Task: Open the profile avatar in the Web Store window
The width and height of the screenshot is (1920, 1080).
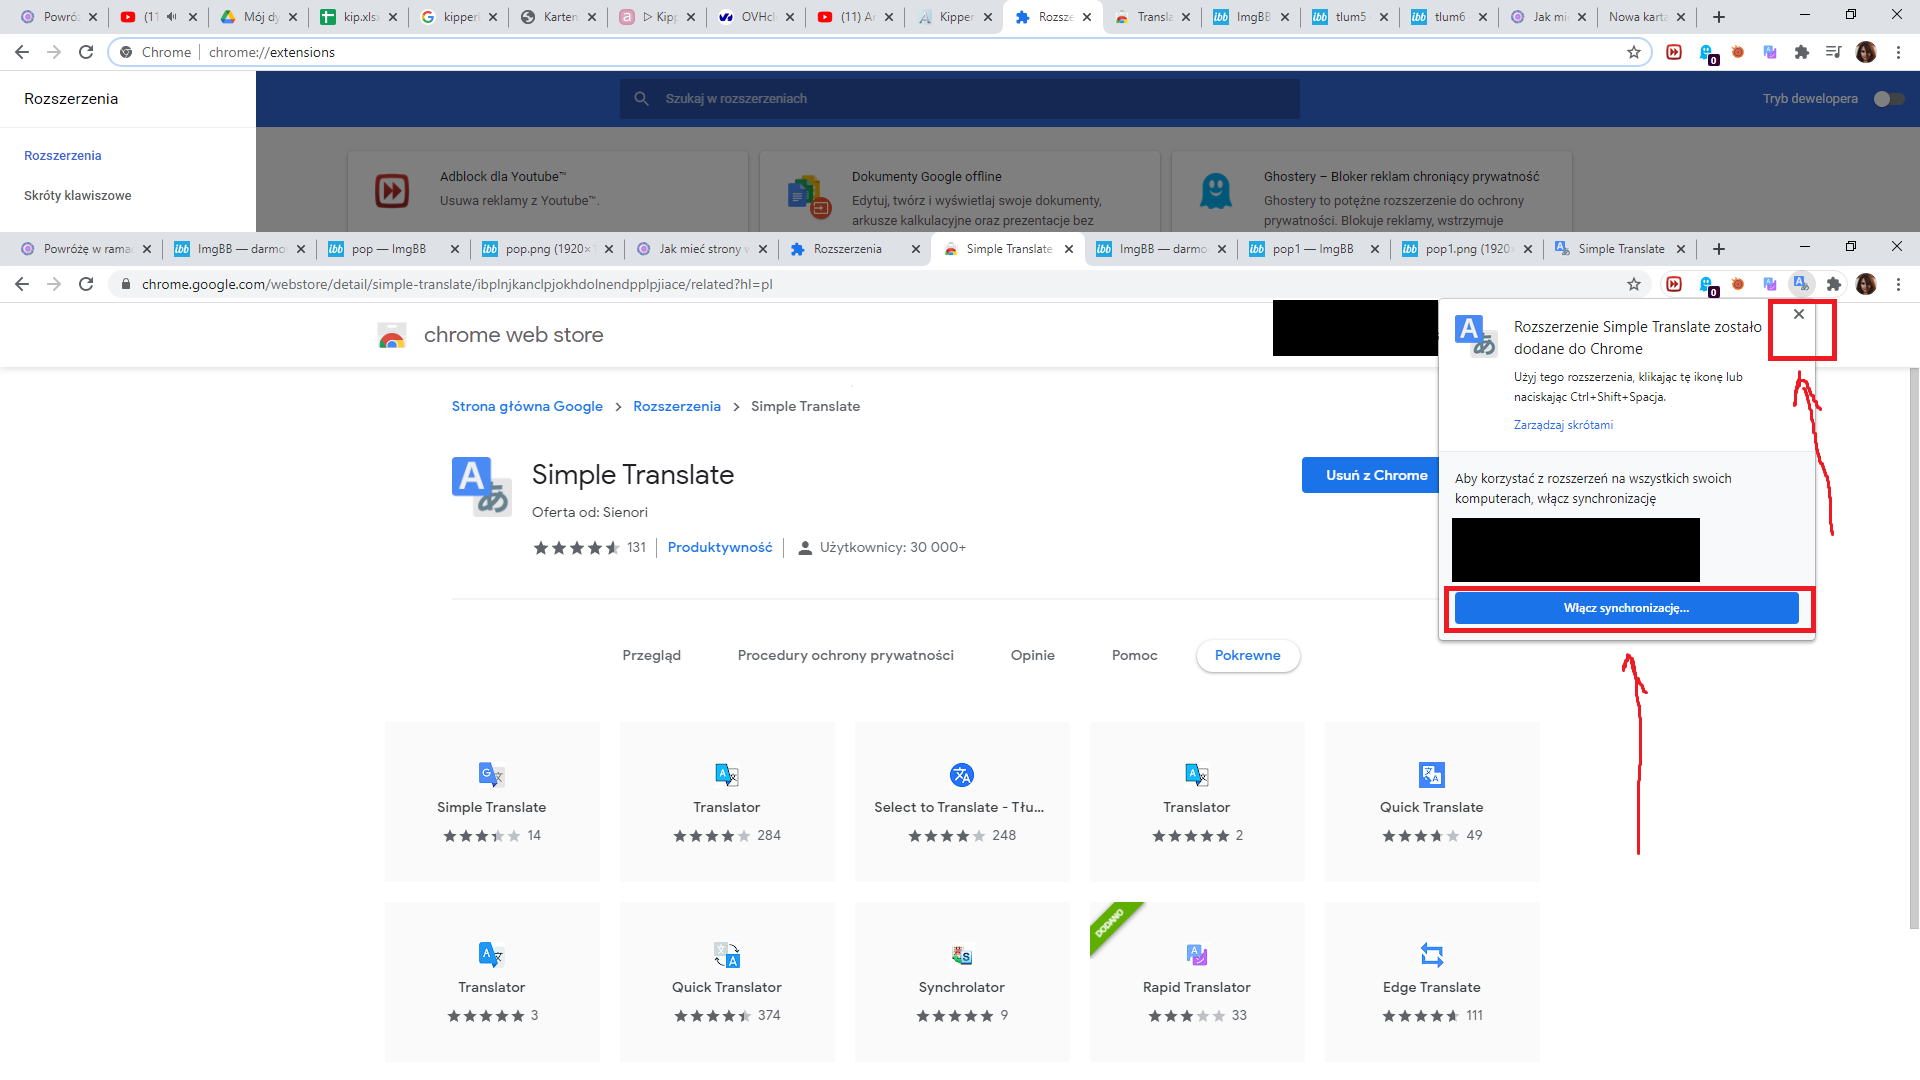Action: pyautogui.click(x=1866, y=284)
